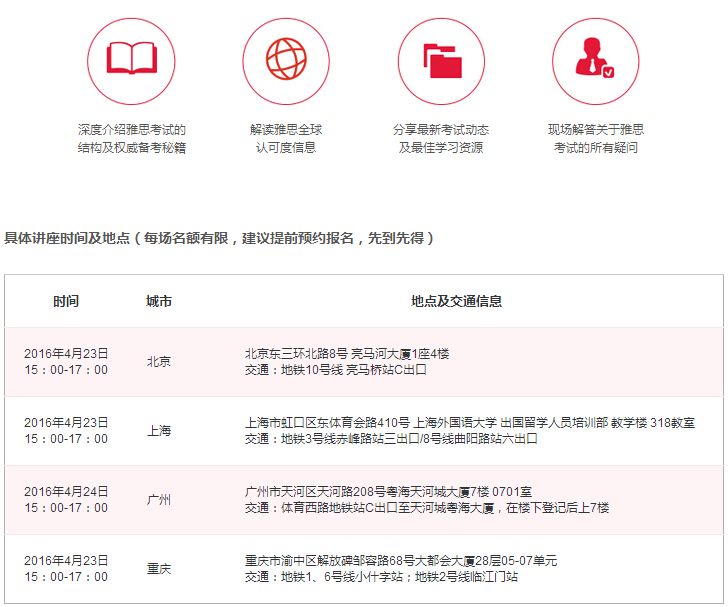Click the text 解读雅思全球 认可度信息

pyautogui.click(x=286, y=138)
